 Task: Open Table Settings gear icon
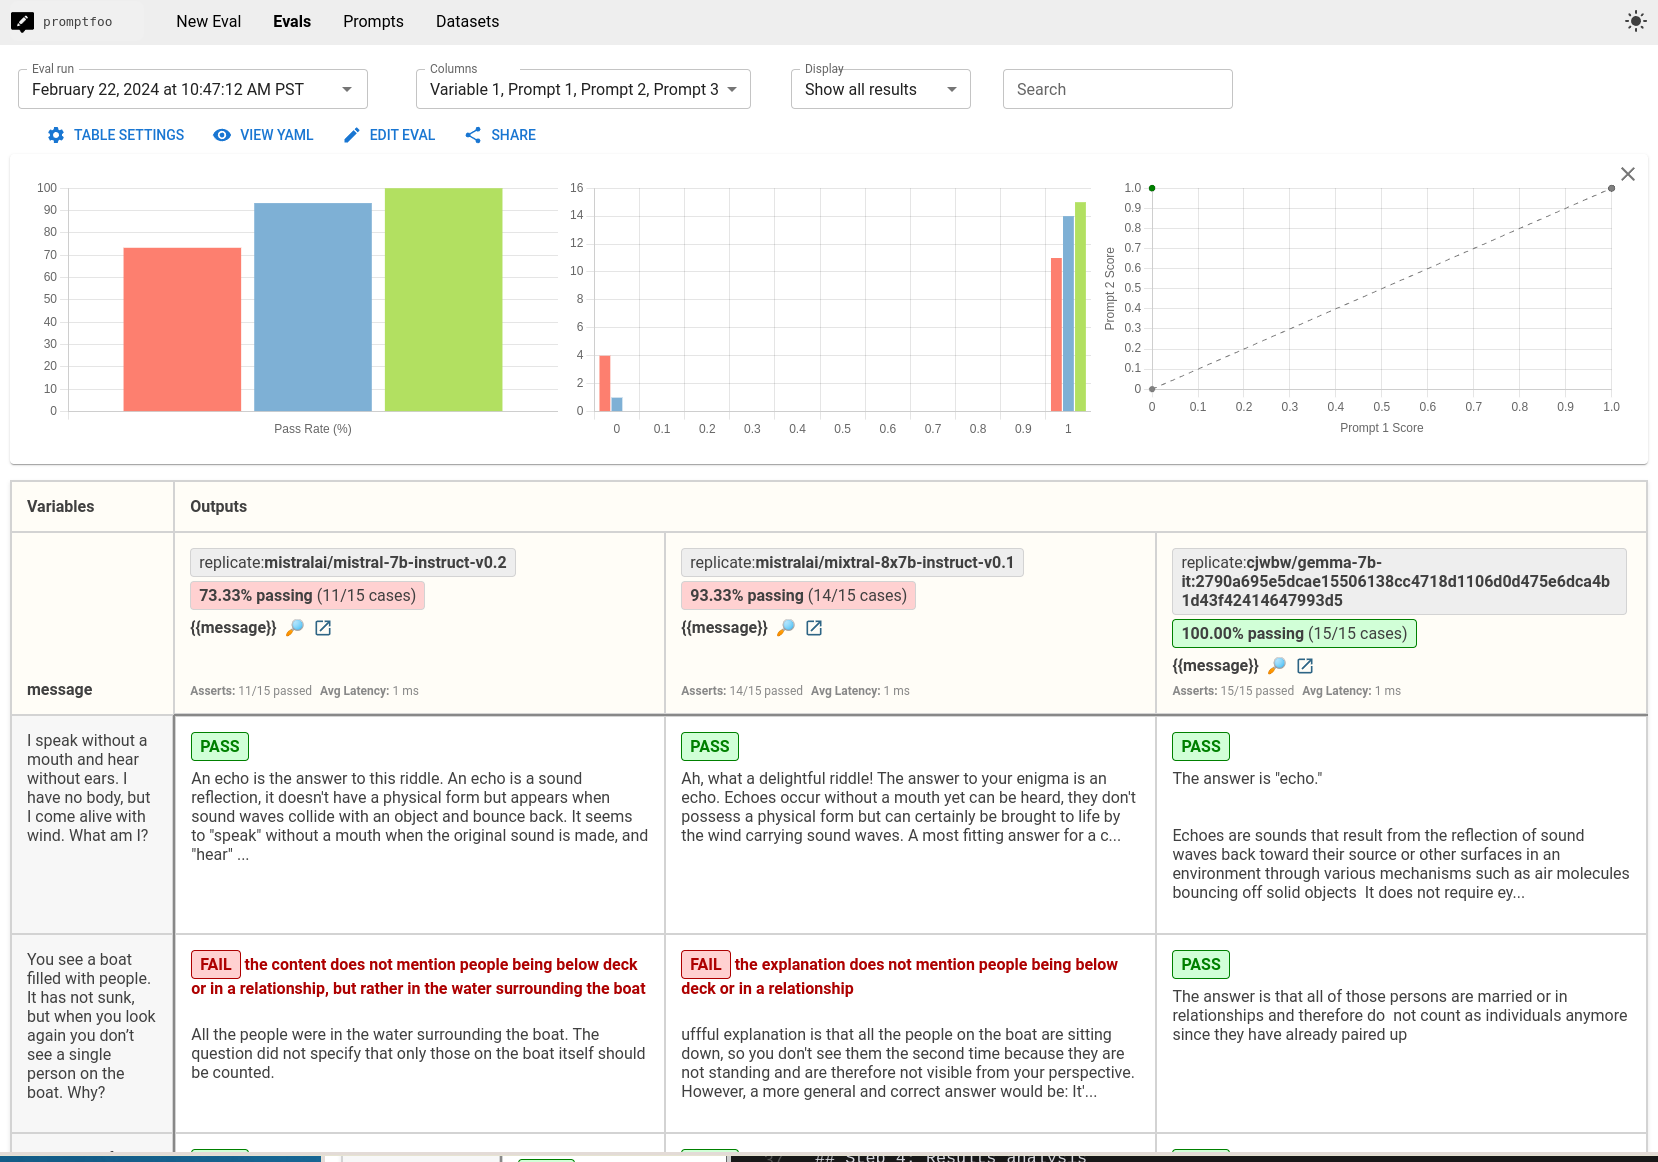click(x=56, y=135)
